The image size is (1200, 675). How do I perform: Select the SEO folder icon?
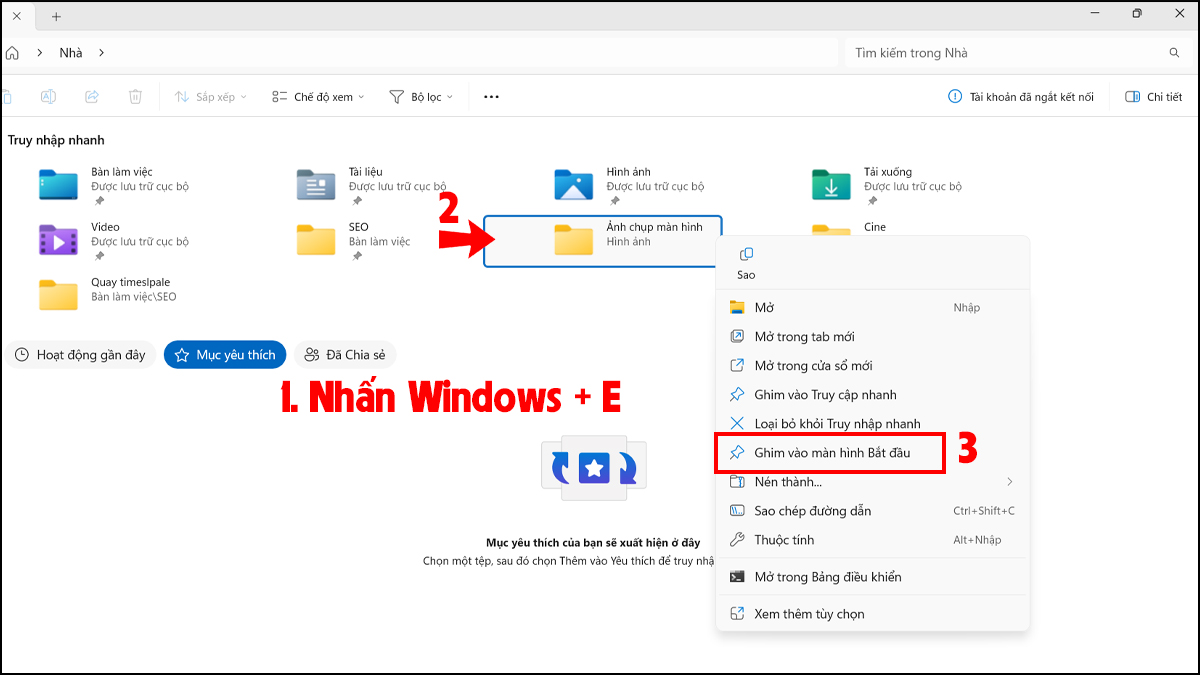point(316,240)
